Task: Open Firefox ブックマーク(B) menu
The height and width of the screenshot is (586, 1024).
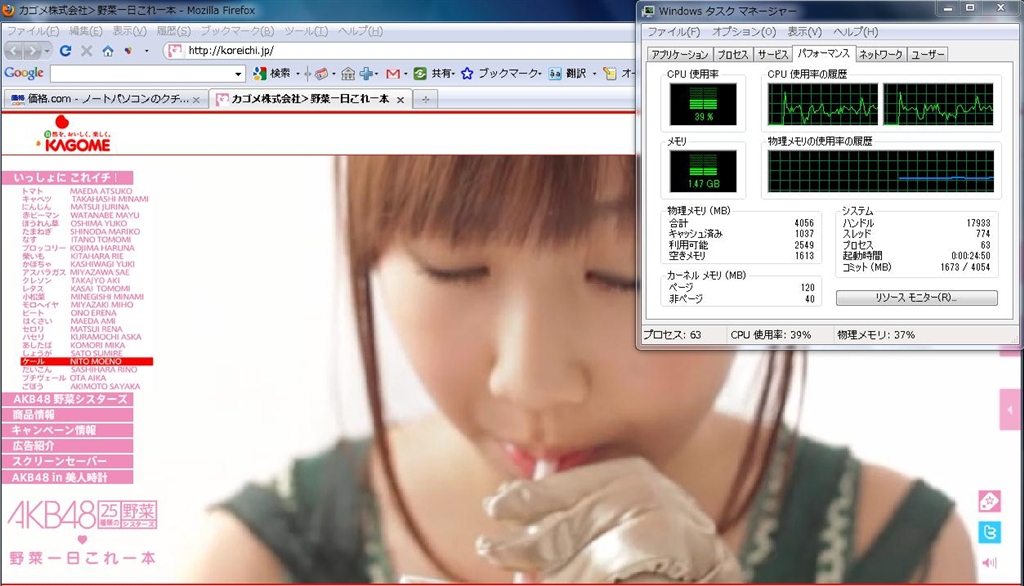Action: pyautogui.click(x=237, y=31)
